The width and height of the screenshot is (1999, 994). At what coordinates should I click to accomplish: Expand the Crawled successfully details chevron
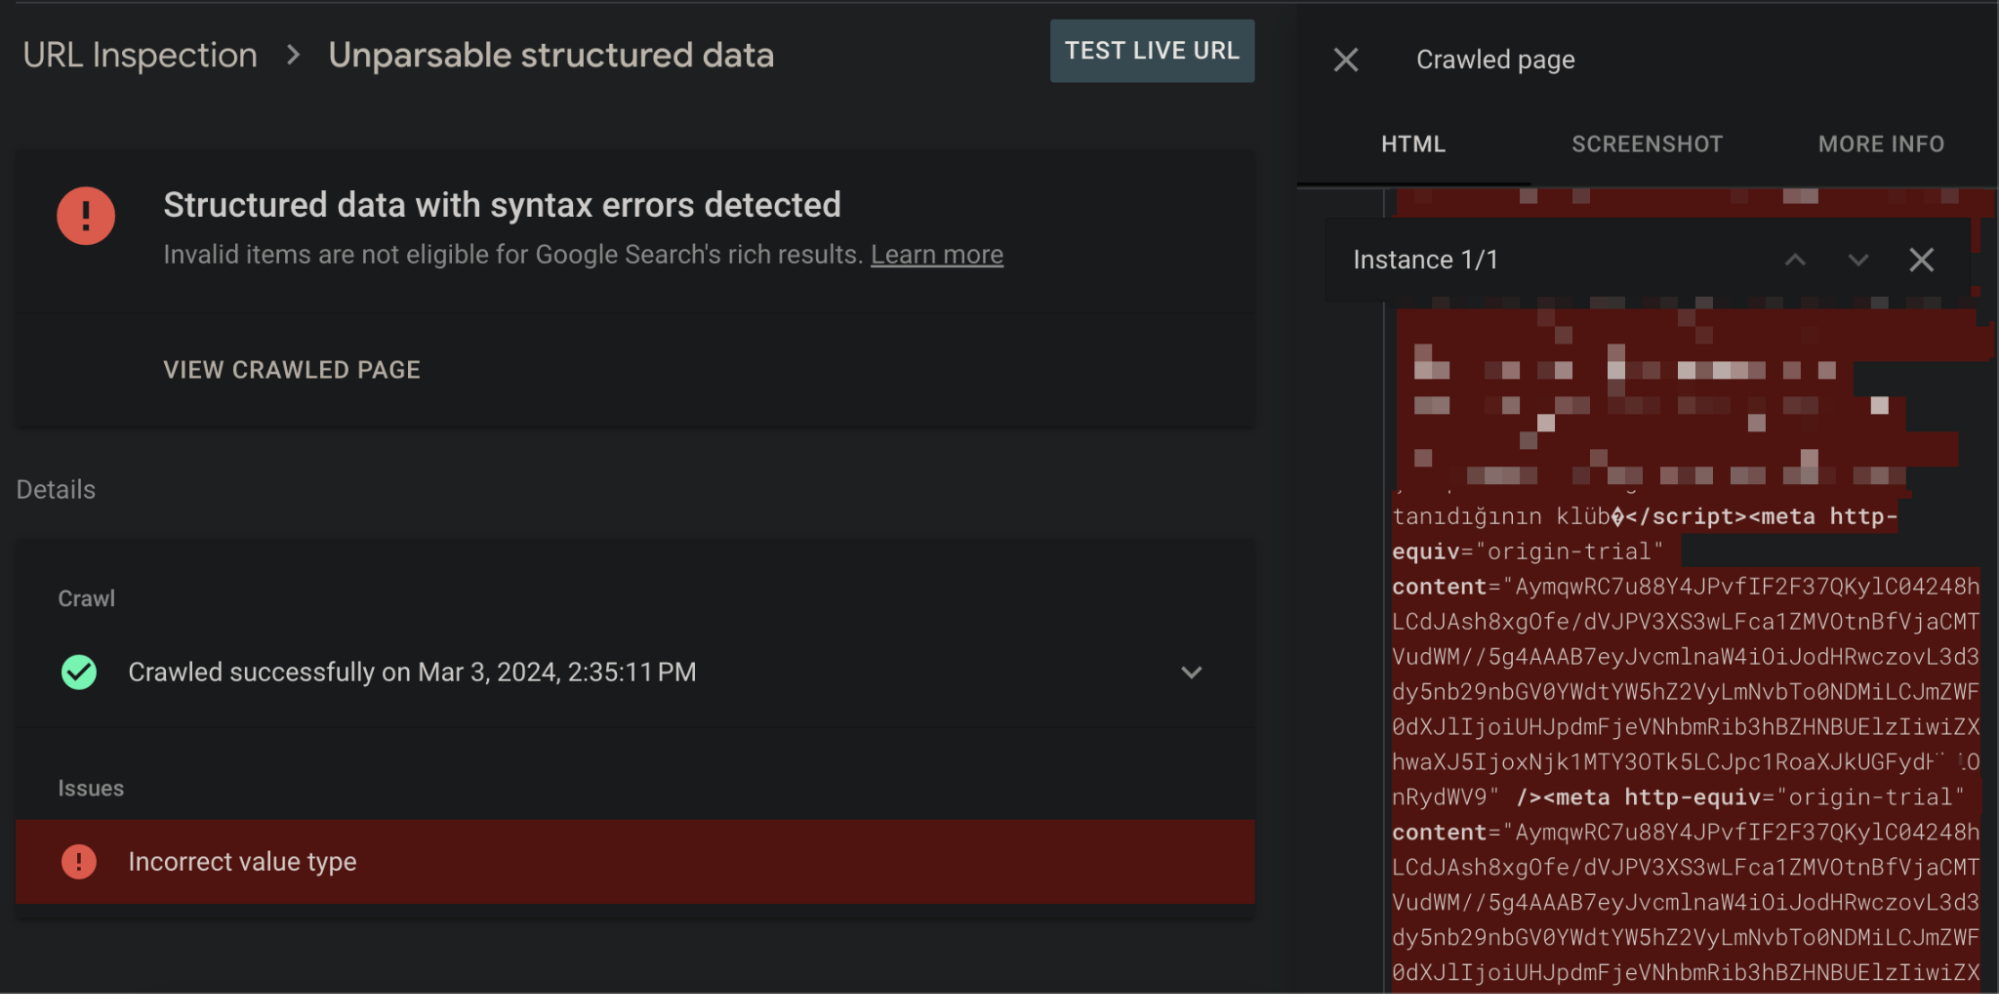(x=1191, y=672)
